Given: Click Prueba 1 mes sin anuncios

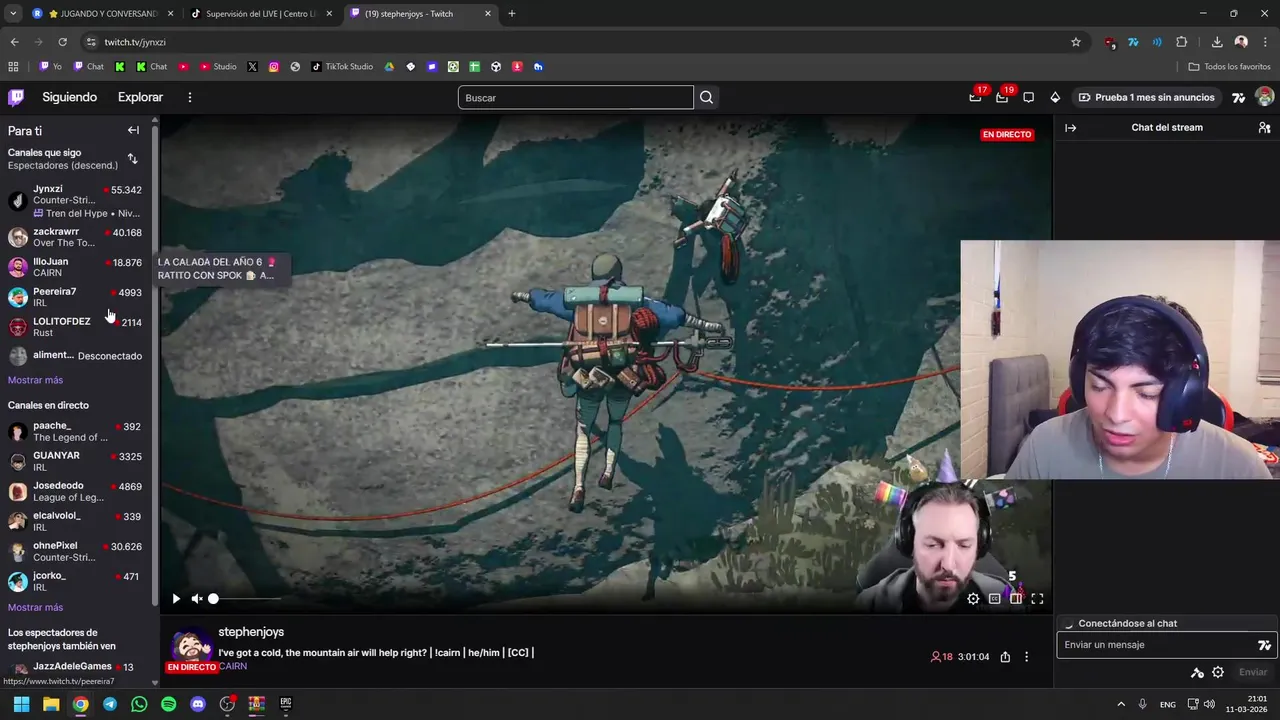Looking at the screenshot, I should (1146, 97).
